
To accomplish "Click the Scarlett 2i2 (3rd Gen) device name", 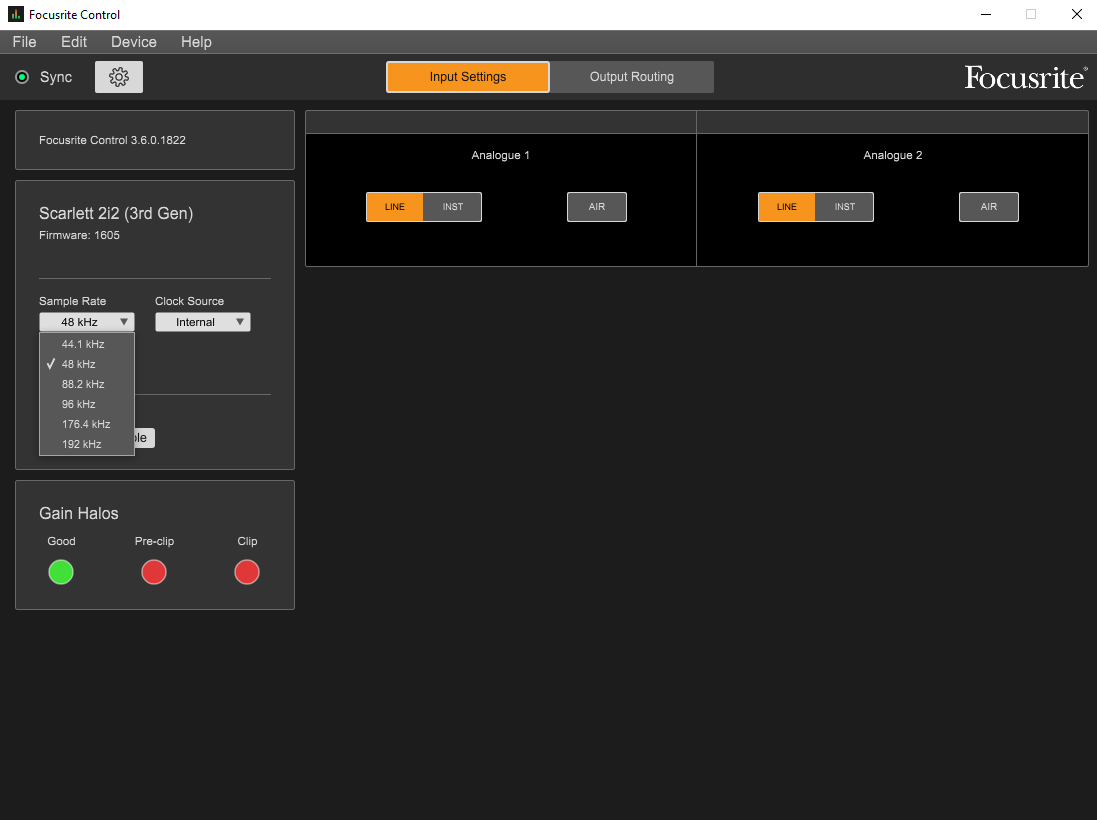I will tap(116, 213).
